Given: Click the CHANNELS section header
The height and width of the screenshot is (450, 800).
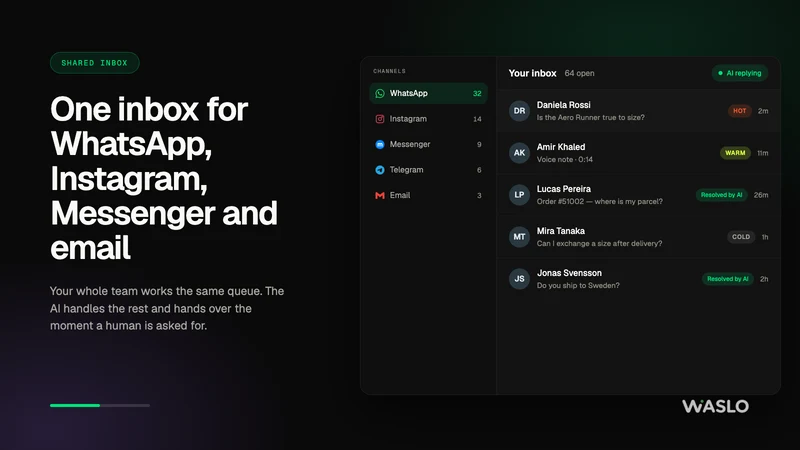Looking at the screenshot, I should [x=389, y=71].
